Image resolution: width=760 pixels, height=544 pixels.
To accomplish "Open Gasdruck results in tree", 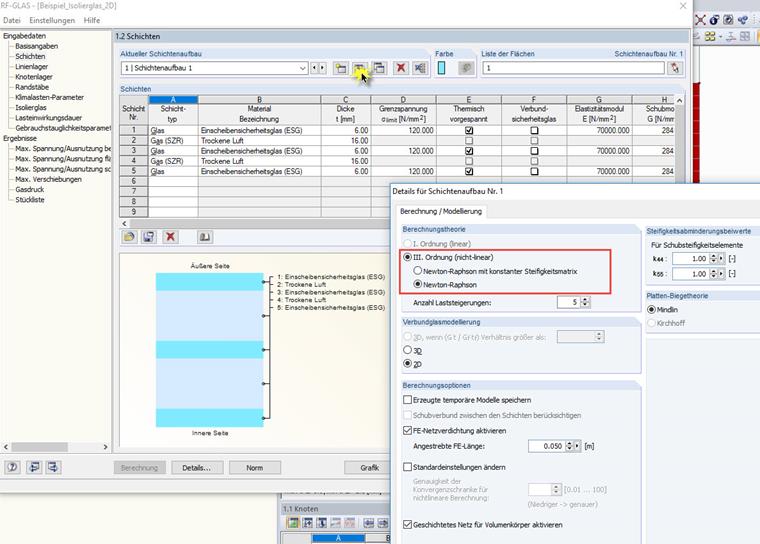I will pyautogui.click(x=30, y=189).
